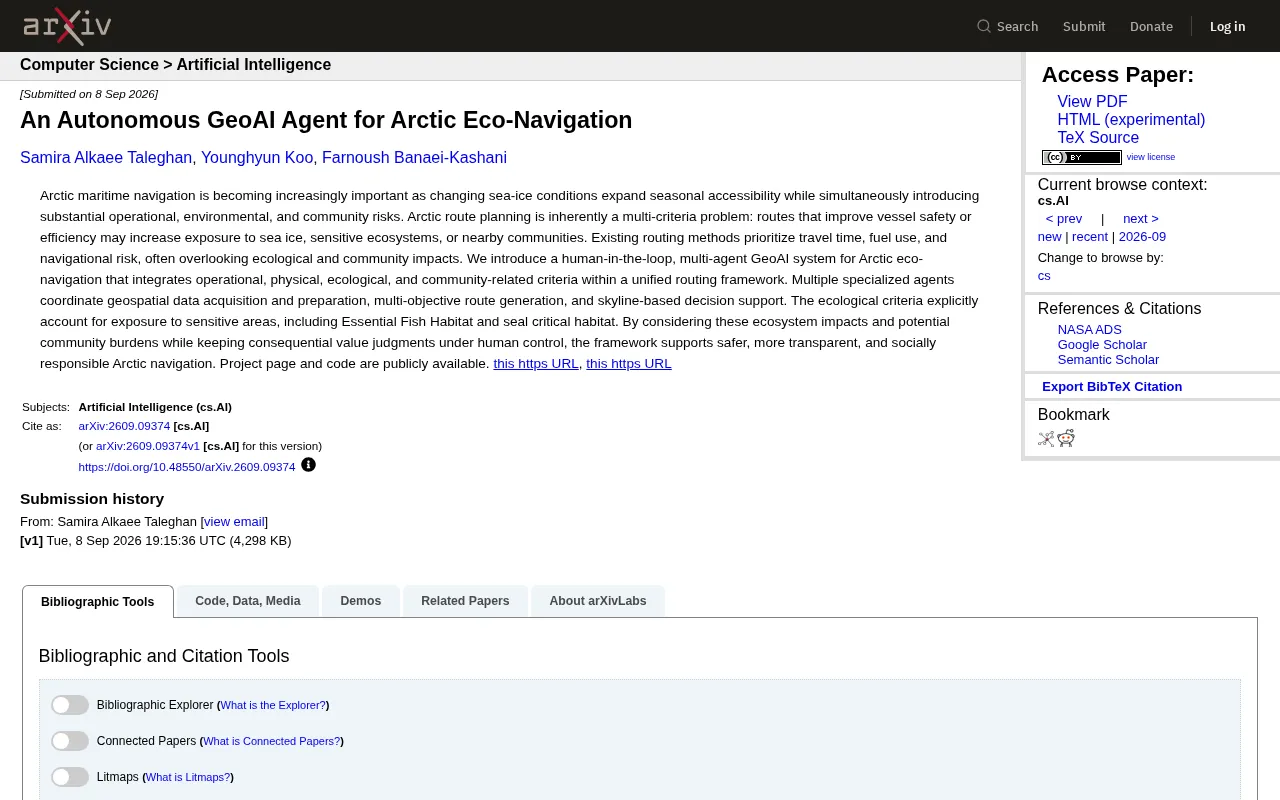Open the 2026-09 browse link
Image resolution: width=1280 pixels, height=800 pixels.
click(x=1142, y=237)
